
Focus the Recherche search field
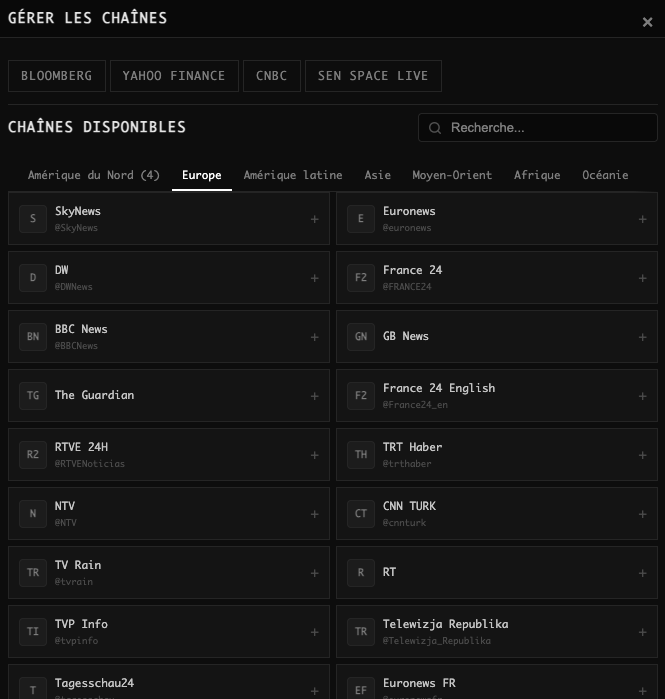point(545,128)
